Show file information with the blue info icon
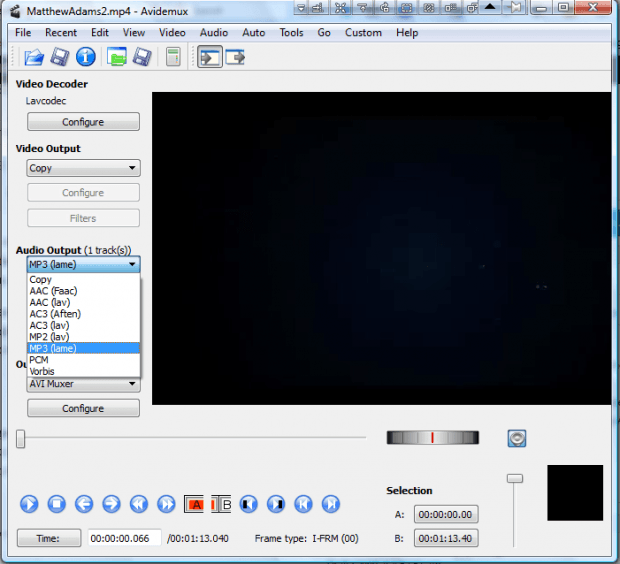The image size is (620, 564). [85, 57]
